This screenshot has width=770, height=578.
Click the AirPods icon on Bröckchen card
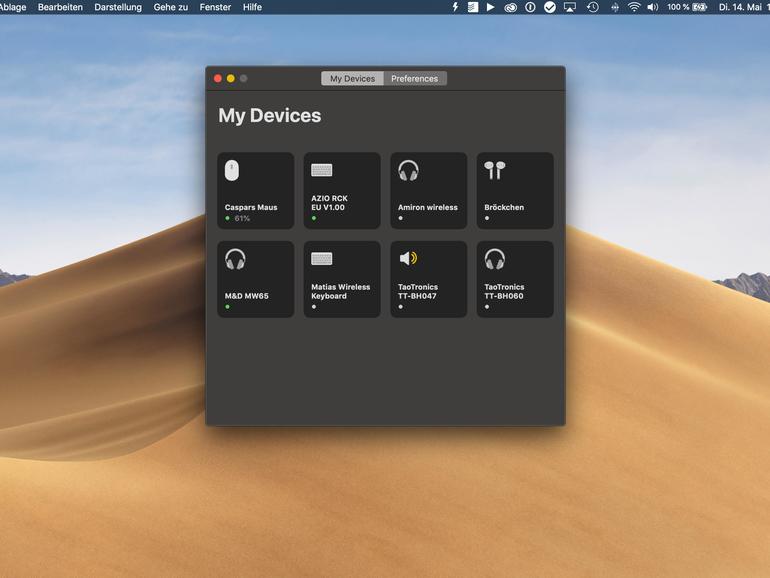pos(495,170)
